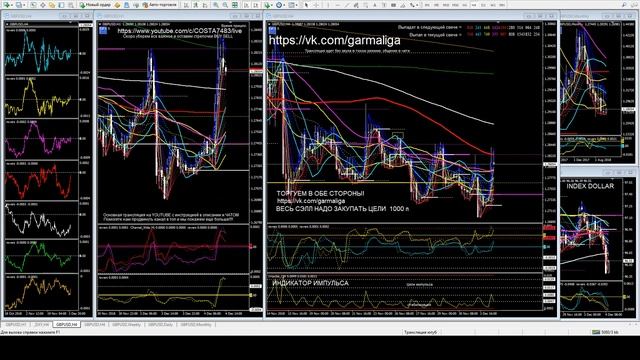Show the Market Watch panel

pos(33,5)
